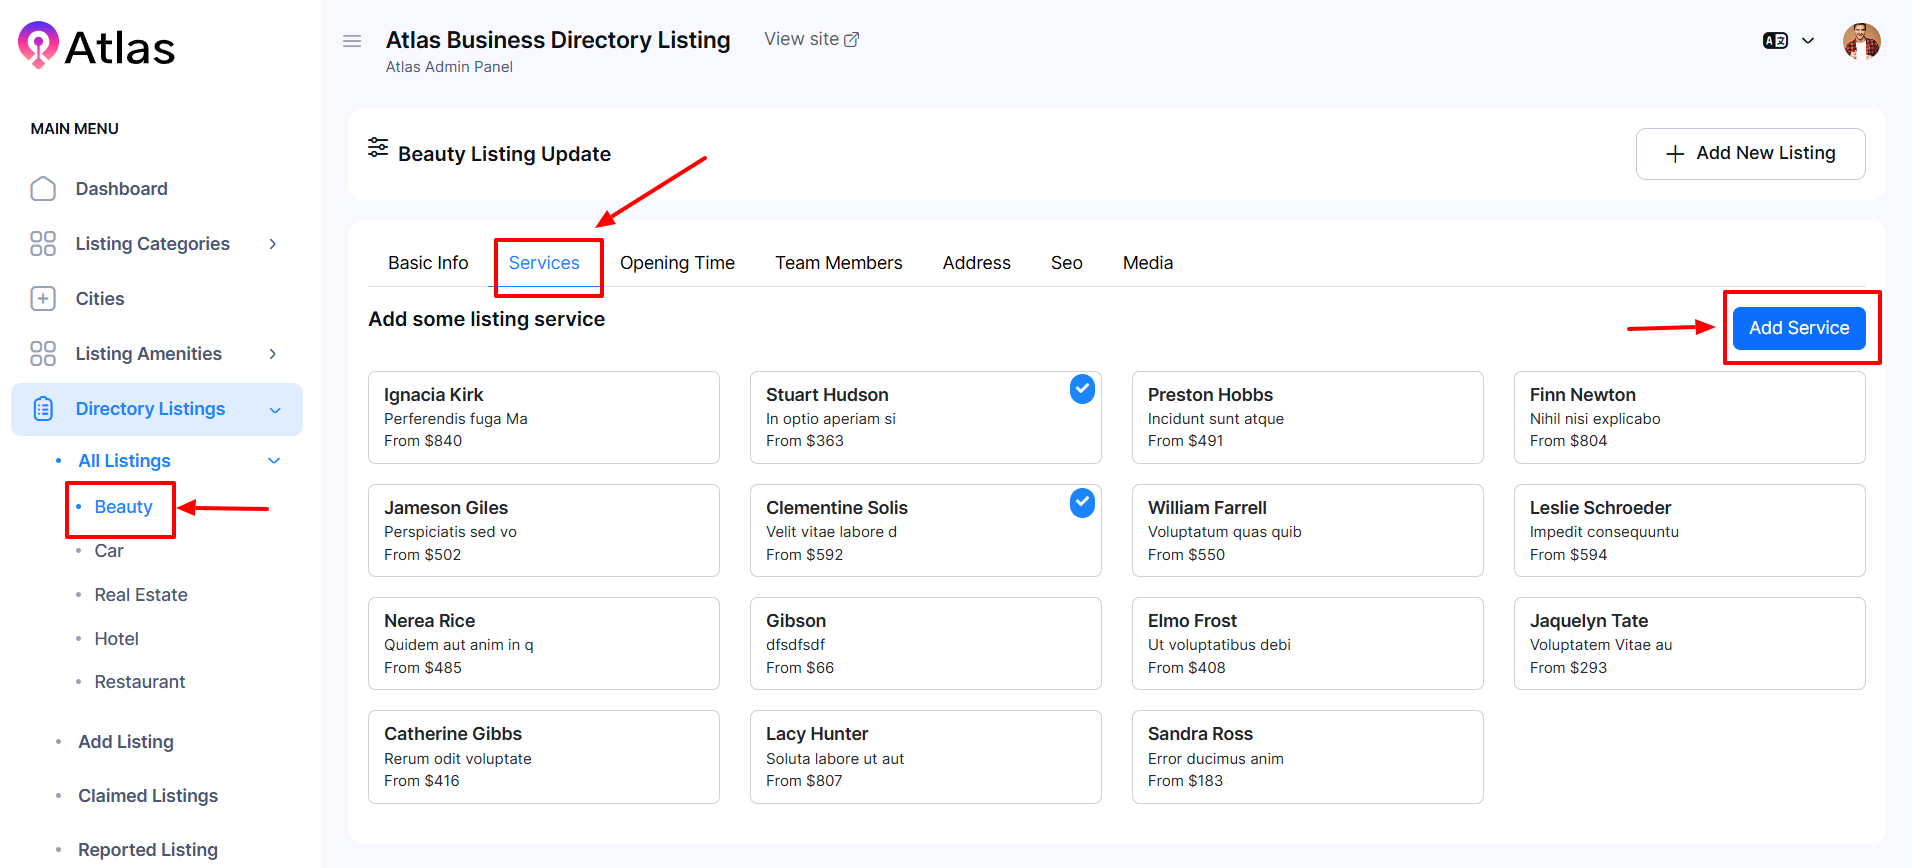Click the Atlas logo icon

pyautogui.click(x=38, y=45)
